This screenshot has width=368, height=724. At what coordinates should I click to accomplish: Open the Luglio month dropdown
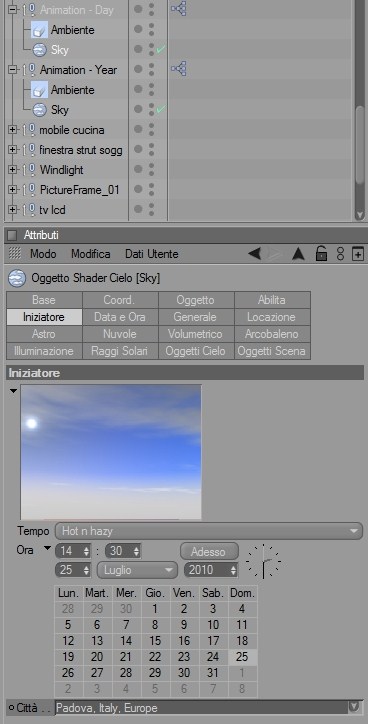(x=137, y=570)
